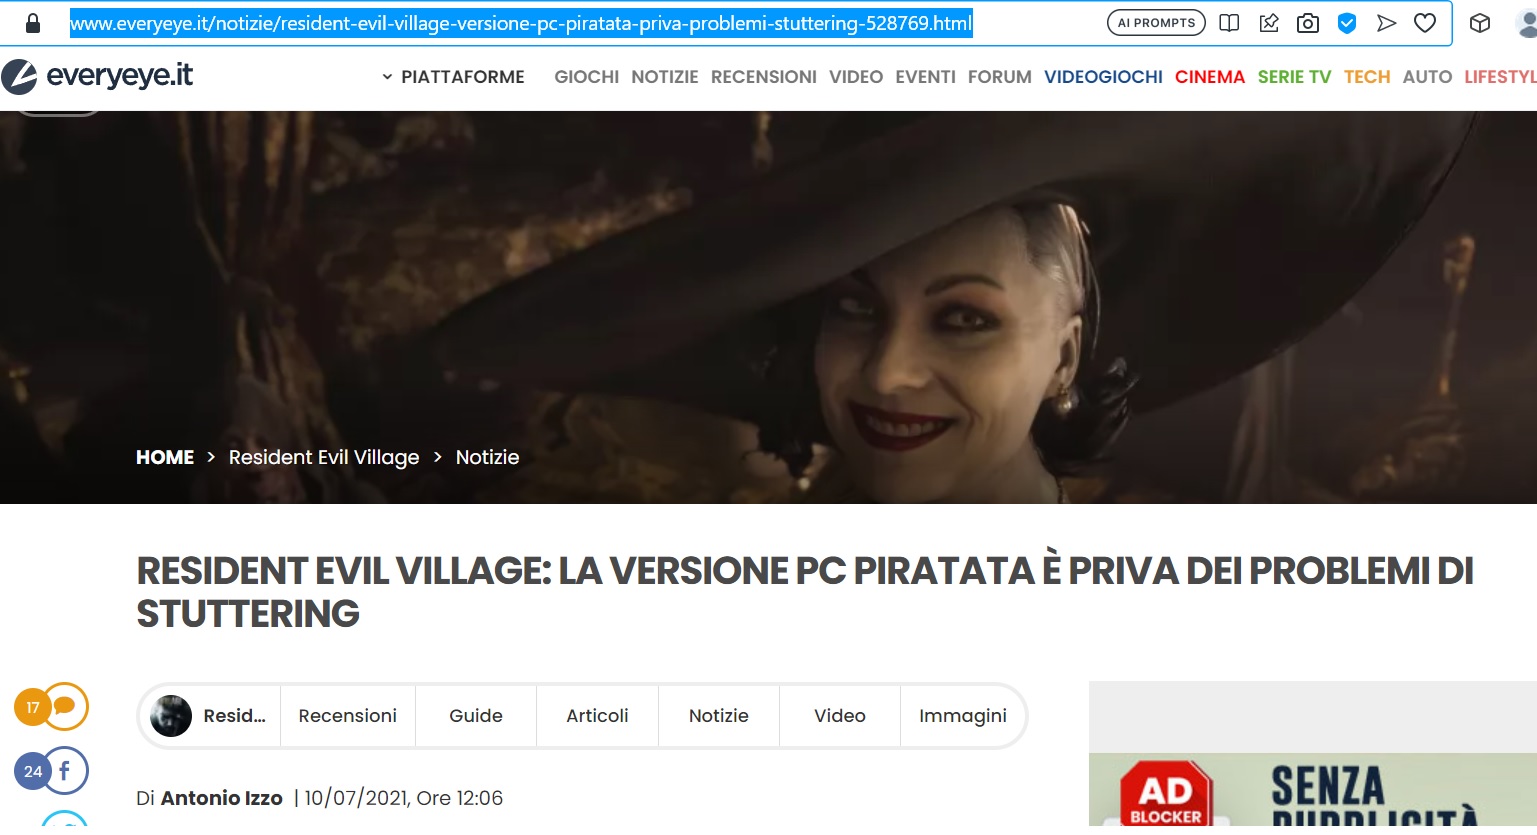Screen dimensions: 1537x835
Task: Select the Recensioni tab below headline
Action: (x=348, y=716)
